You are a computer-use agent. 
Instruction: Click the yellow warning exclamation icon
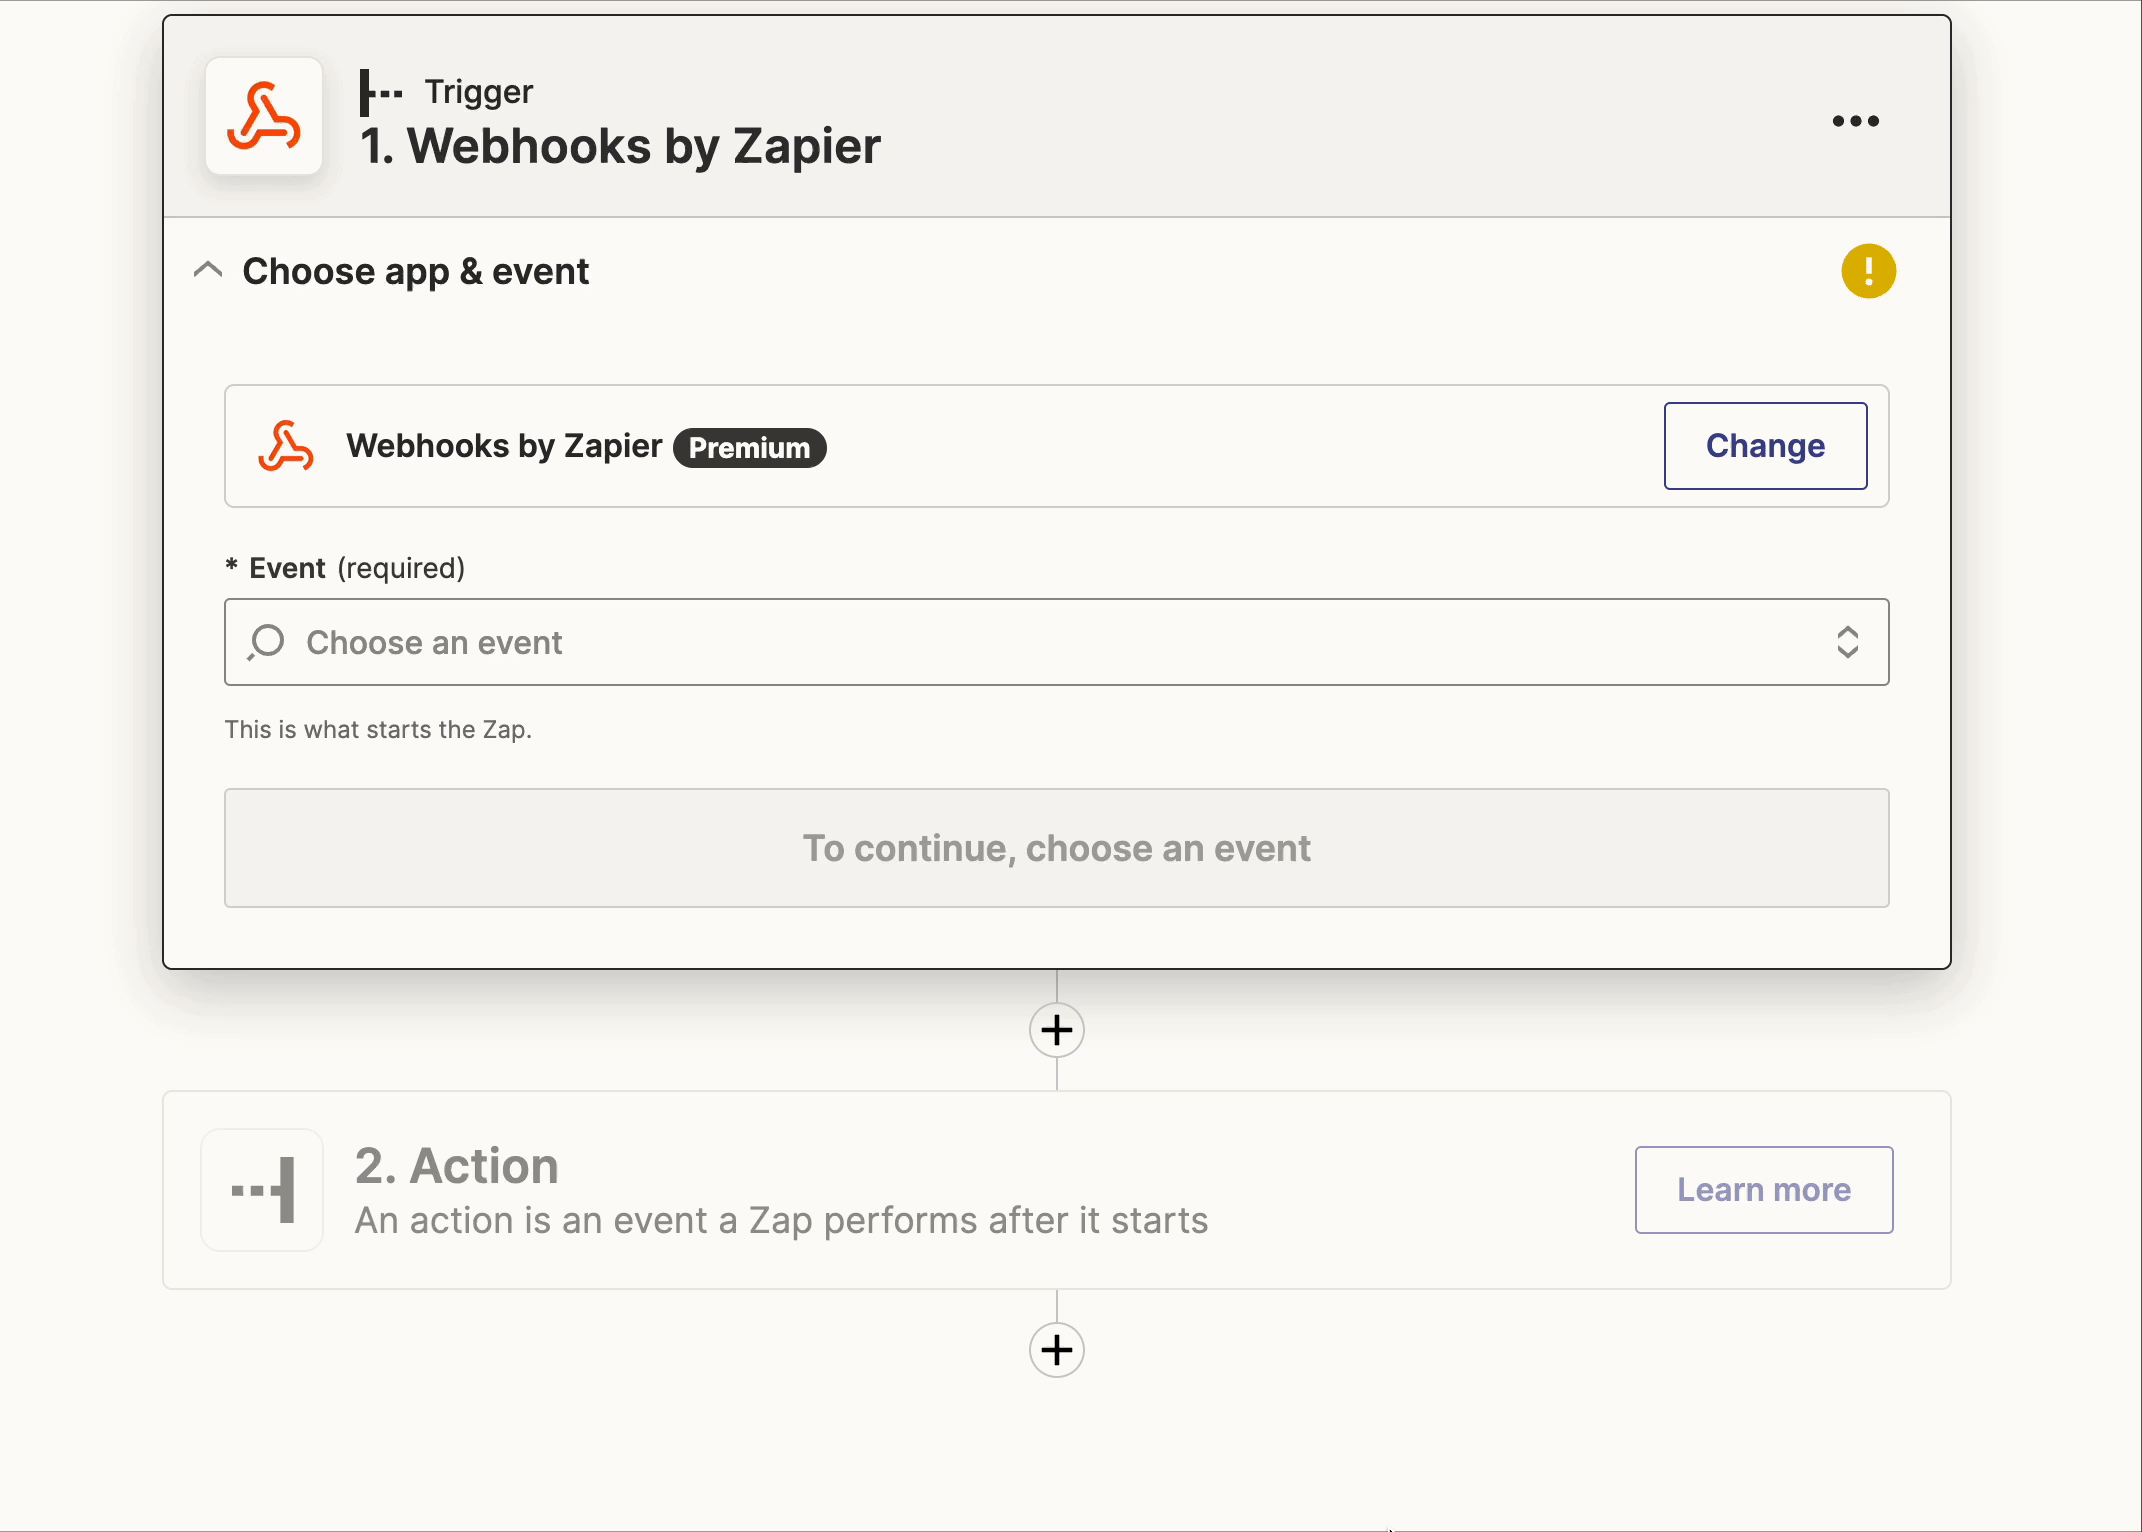pyautogui.click(x=1868, y=271)
